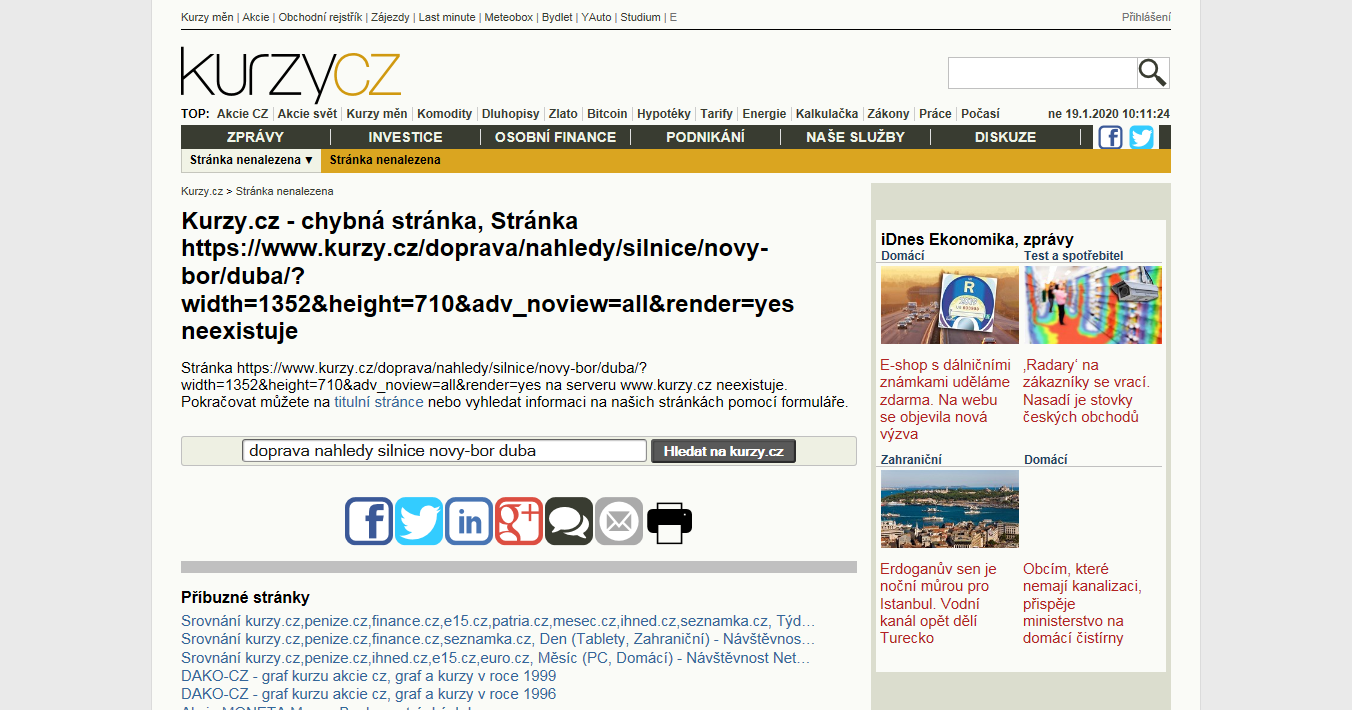The image size is (1352, 710).
Task: Open the 'Obchodní rejstřík' top link
Action: click(320, 17)
